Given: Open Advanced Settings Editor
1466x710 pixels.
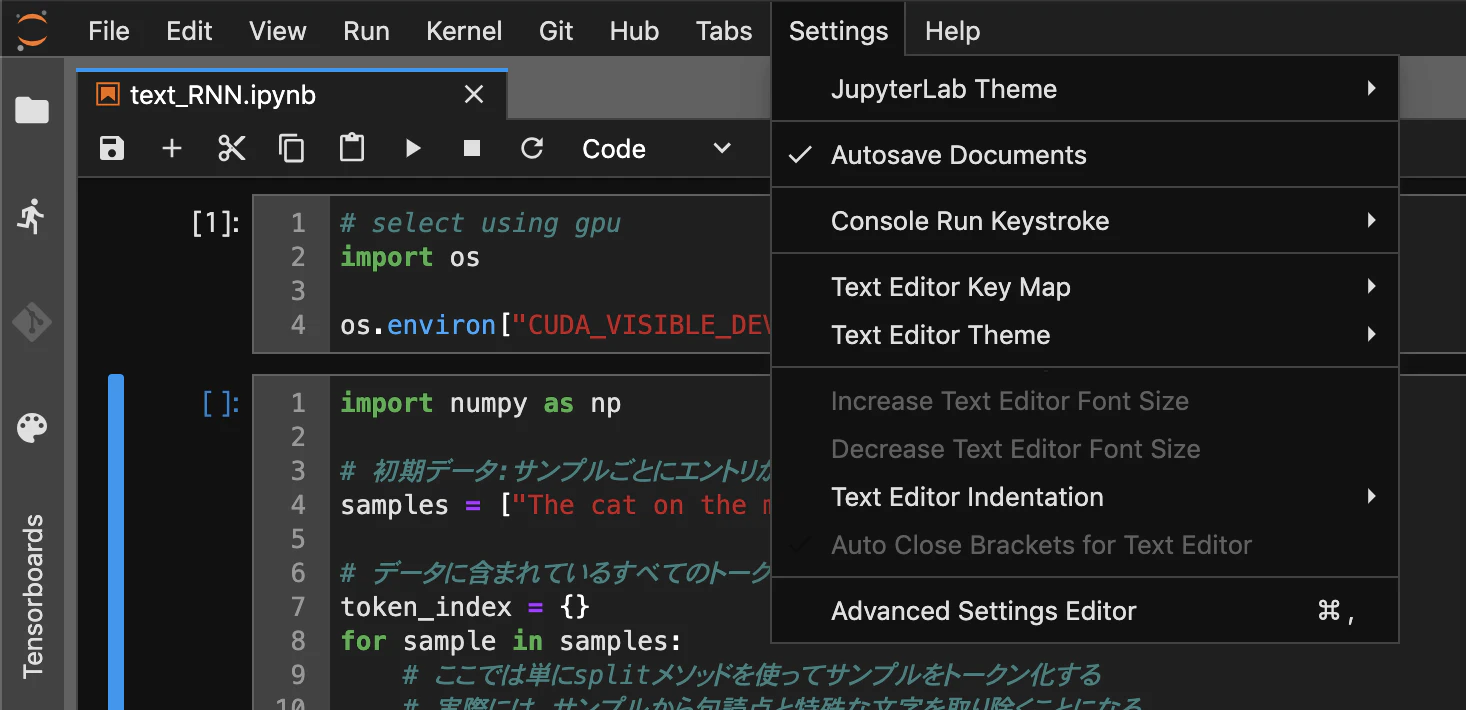Looking at the screenshot, I should [x=1084, y=611].
